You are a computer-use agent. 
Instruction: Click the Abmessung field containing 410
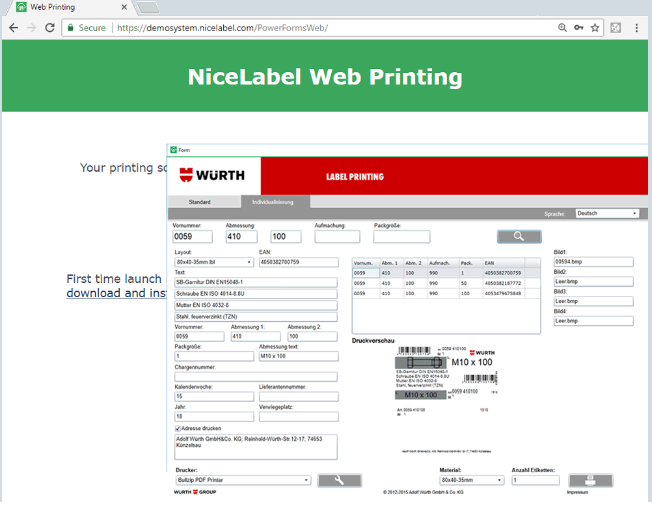pos(242,237)
